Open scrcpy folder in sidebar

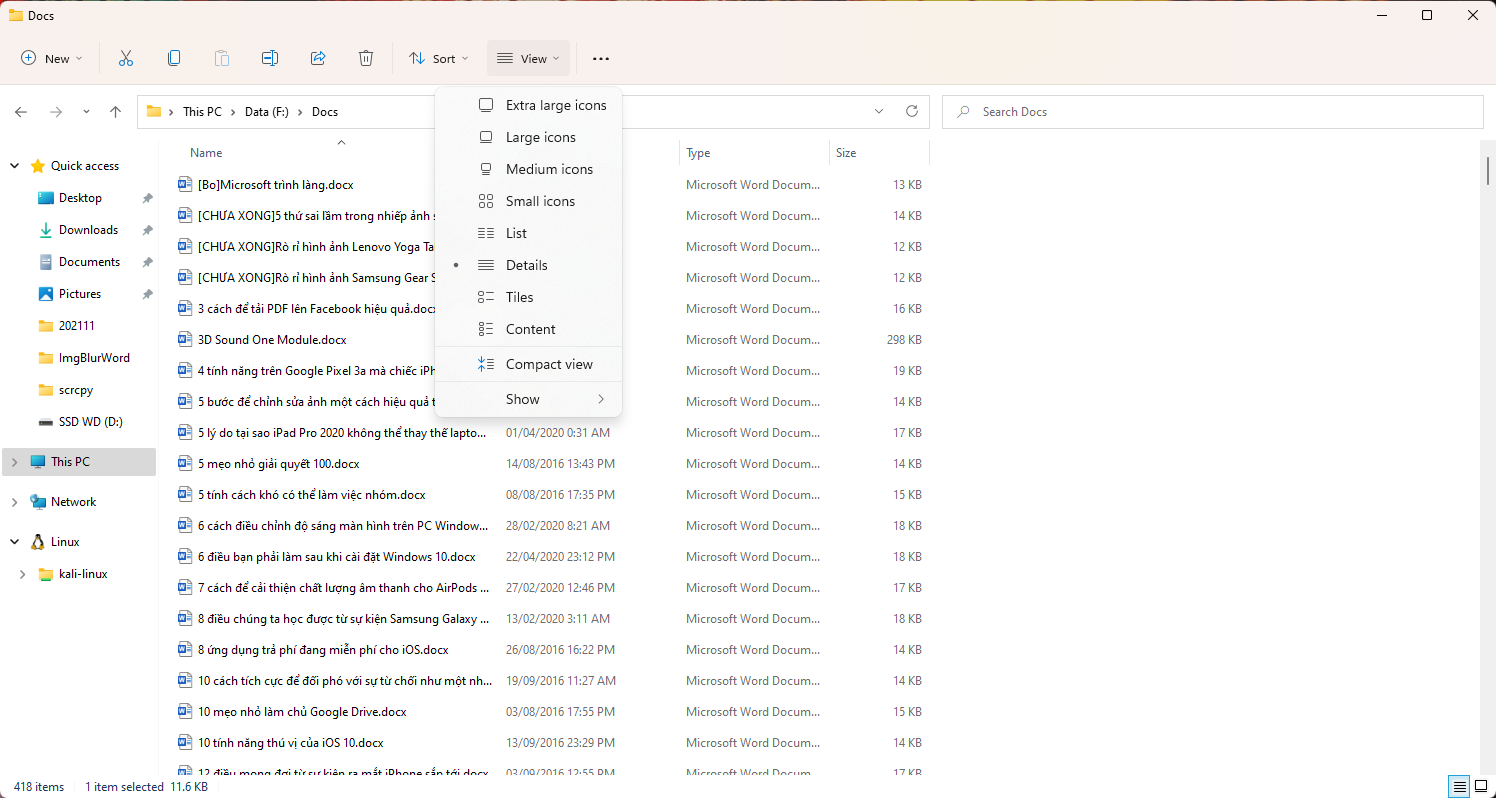coord(76,390)
